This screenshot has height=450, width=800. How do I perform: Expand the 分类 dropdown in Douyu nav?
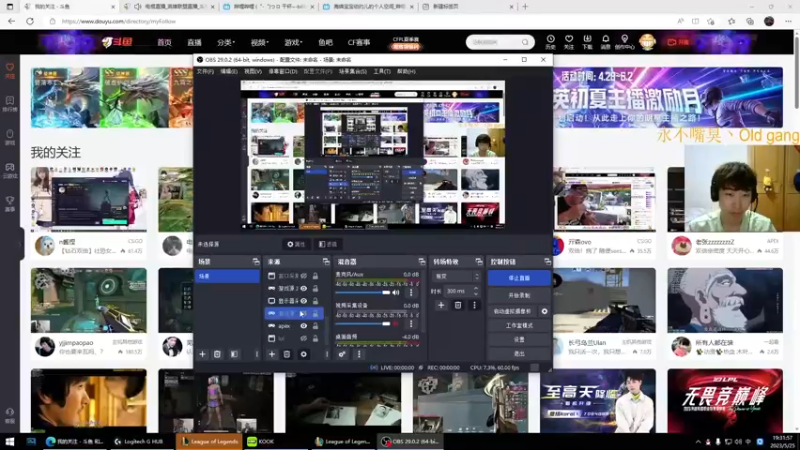[x=226, y=42]
